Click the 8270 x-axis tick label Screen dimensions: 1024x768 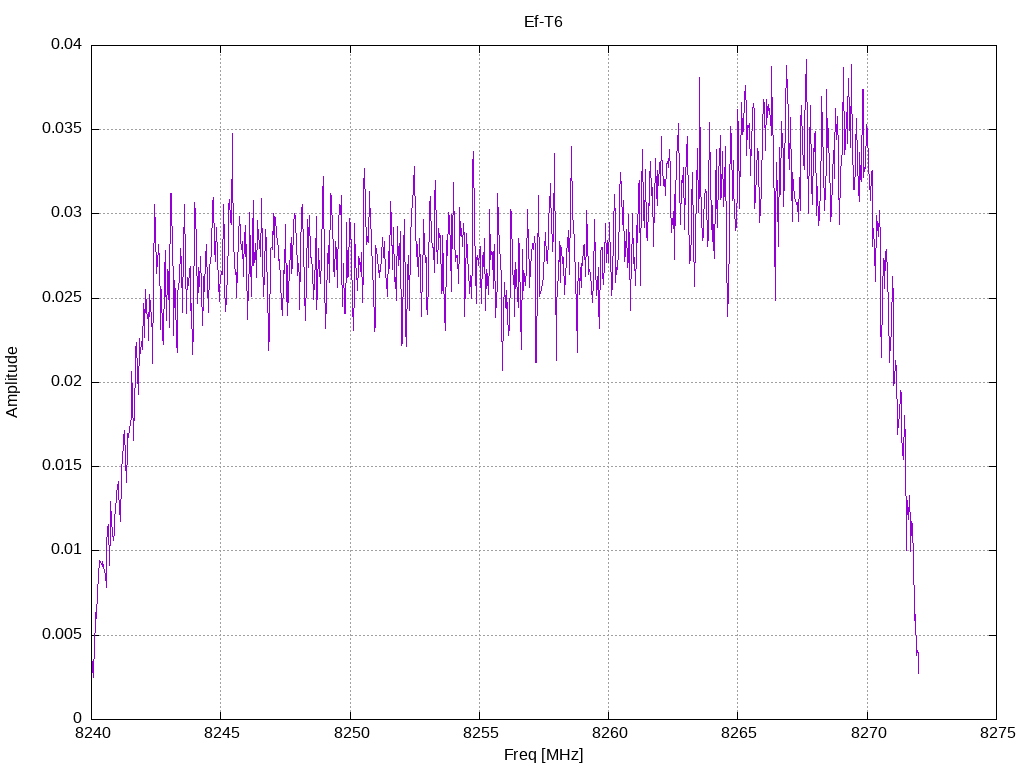(869, 733)
